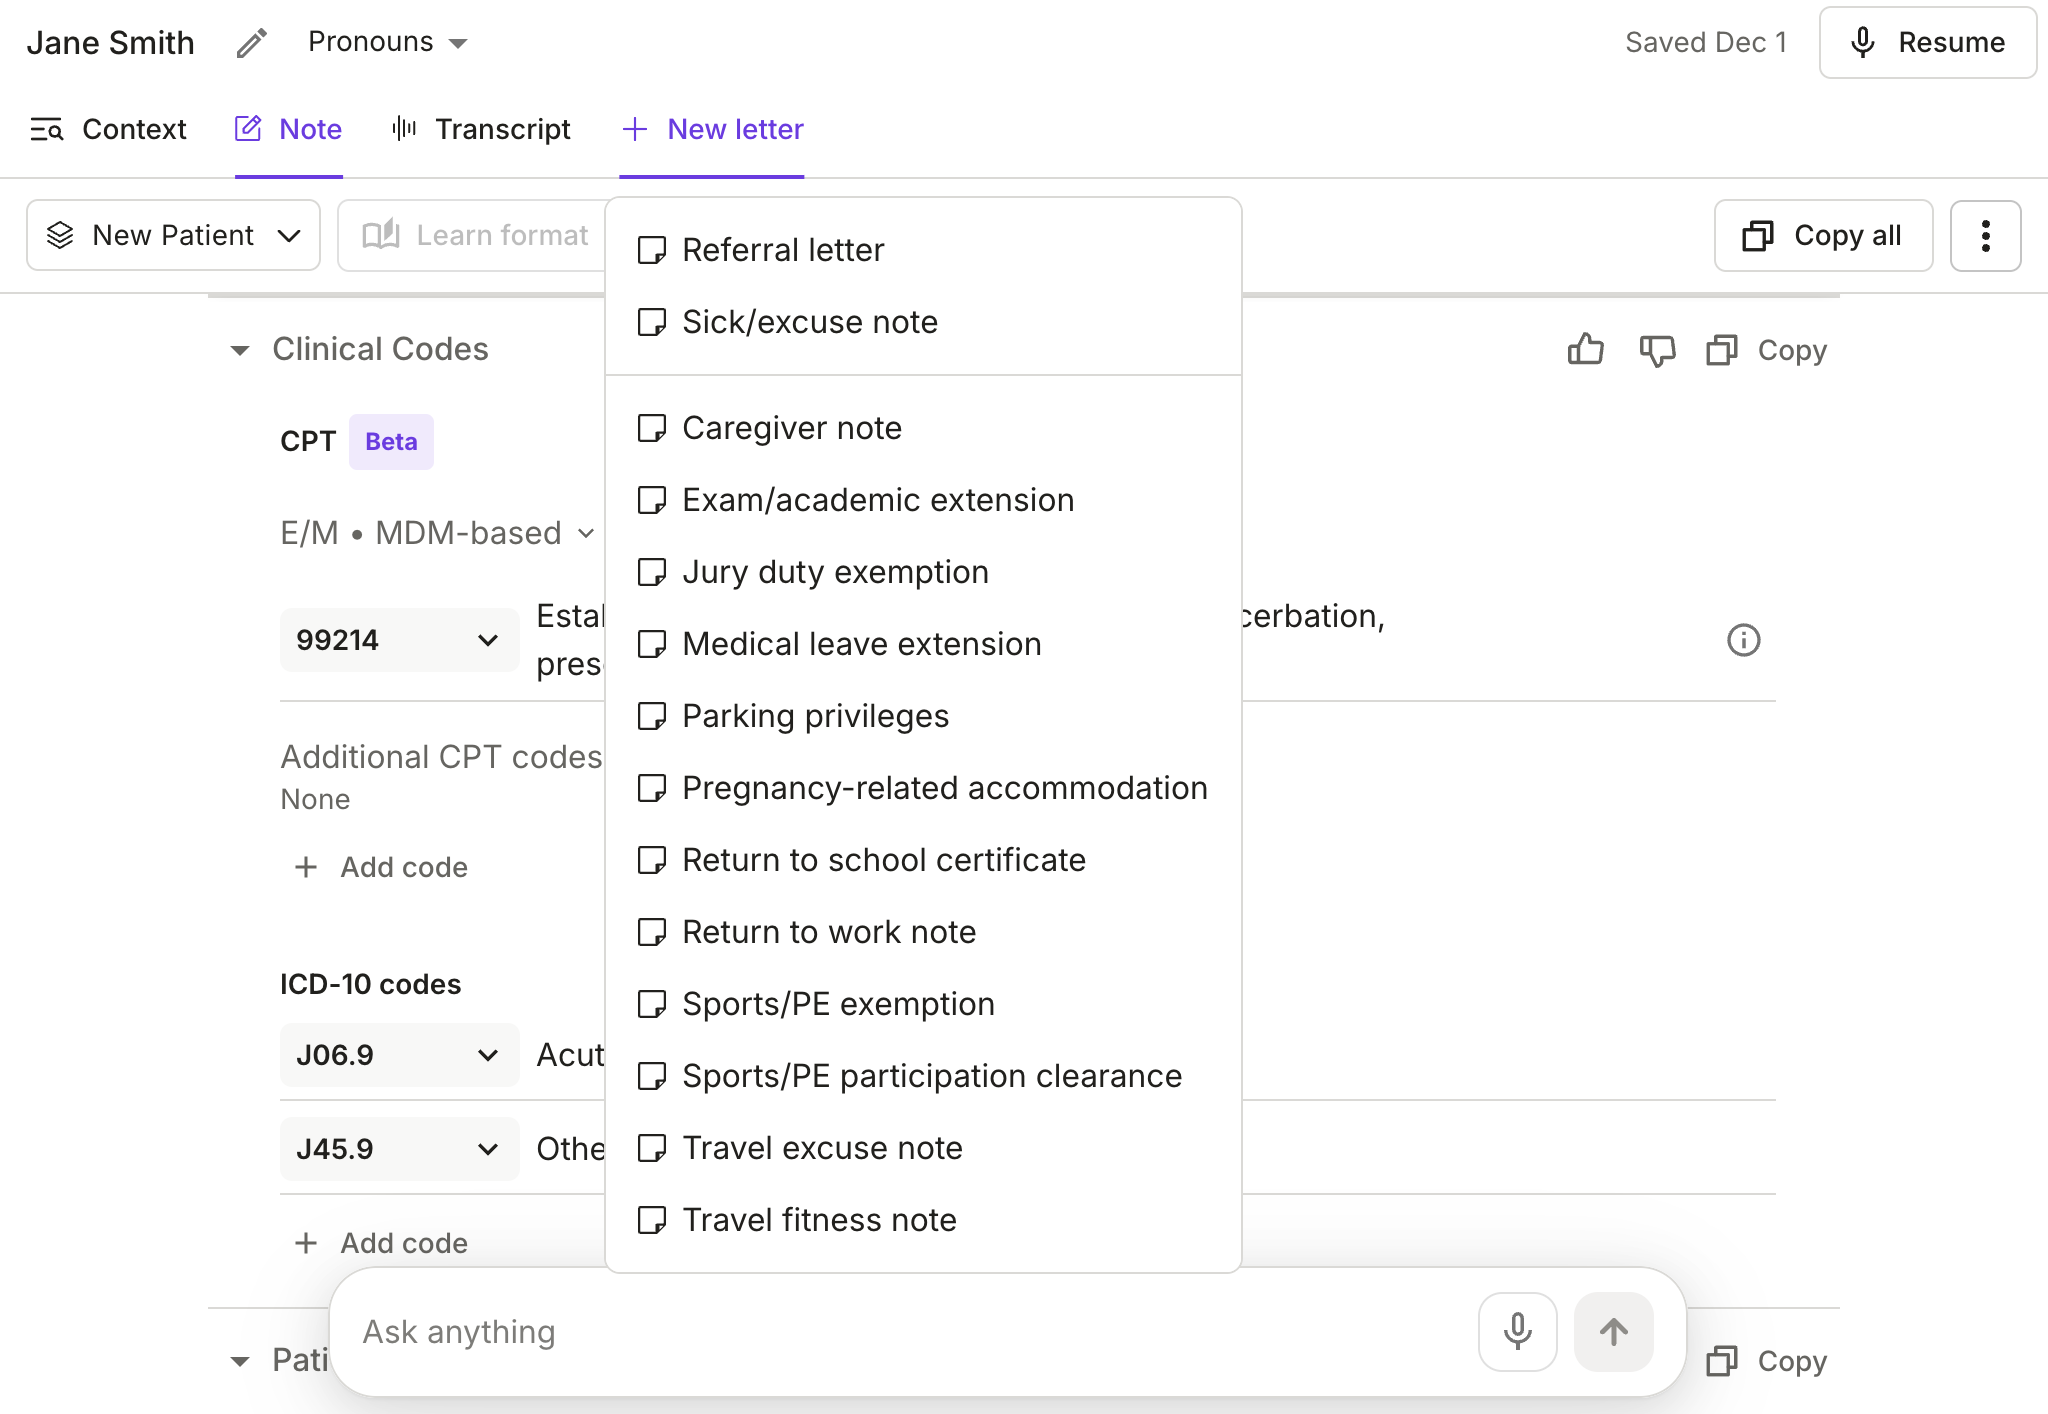Click the Copy all button
The height and width of the screenshot is (1414, 2048).
pyautogui.click(x=1822, y=235)
